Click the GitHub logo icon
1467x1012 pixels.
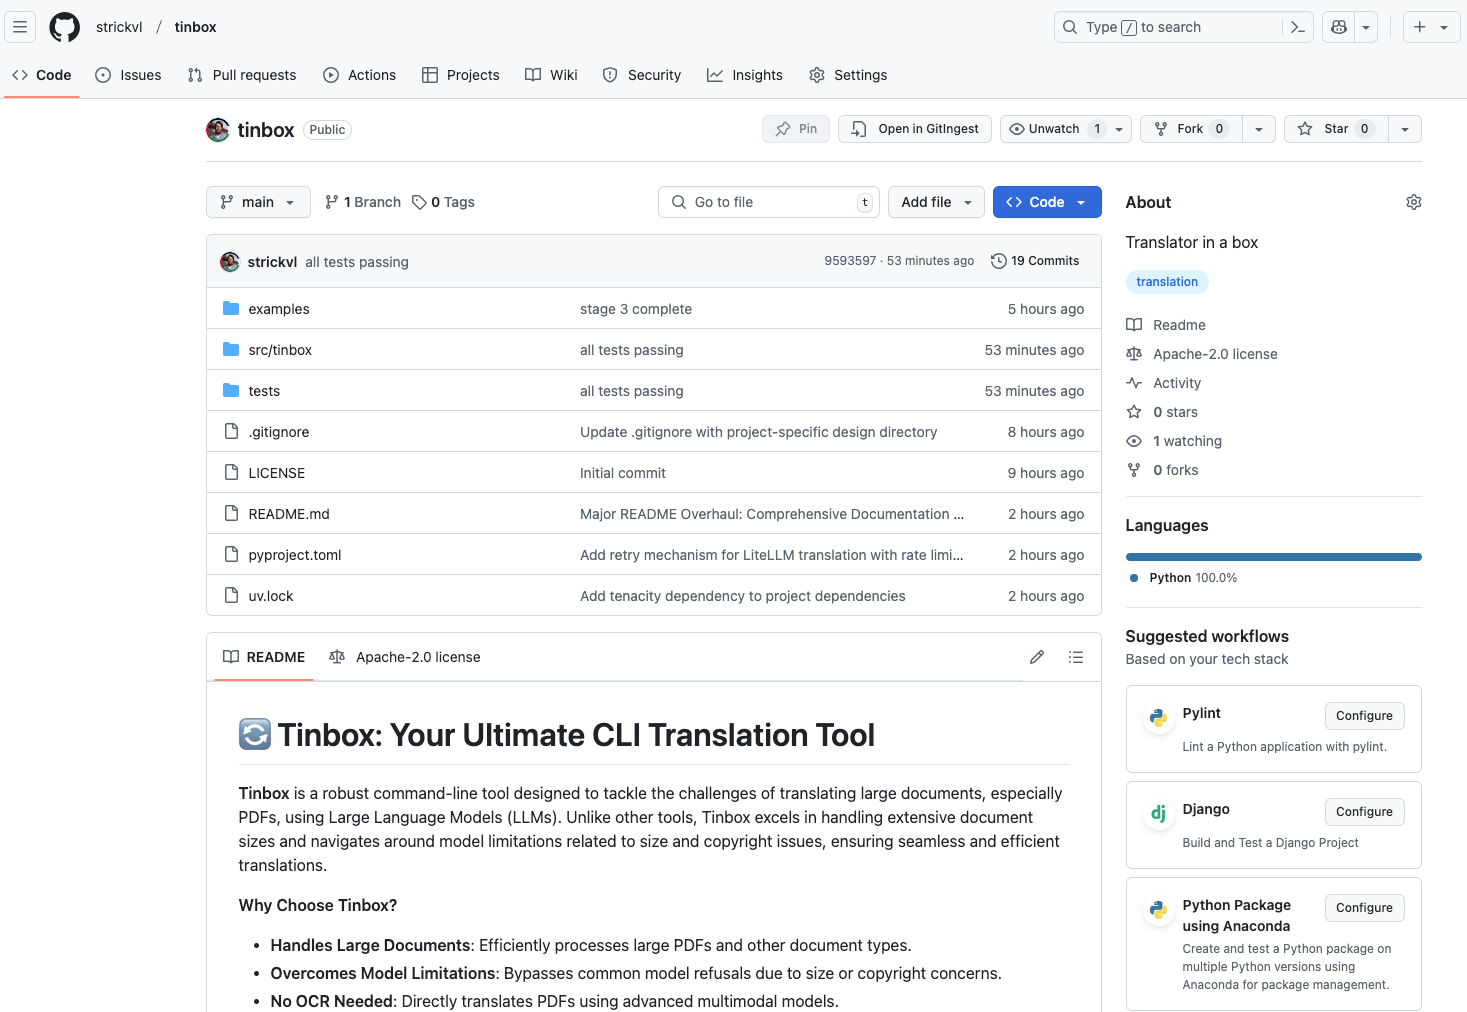[x=65, y=27]
